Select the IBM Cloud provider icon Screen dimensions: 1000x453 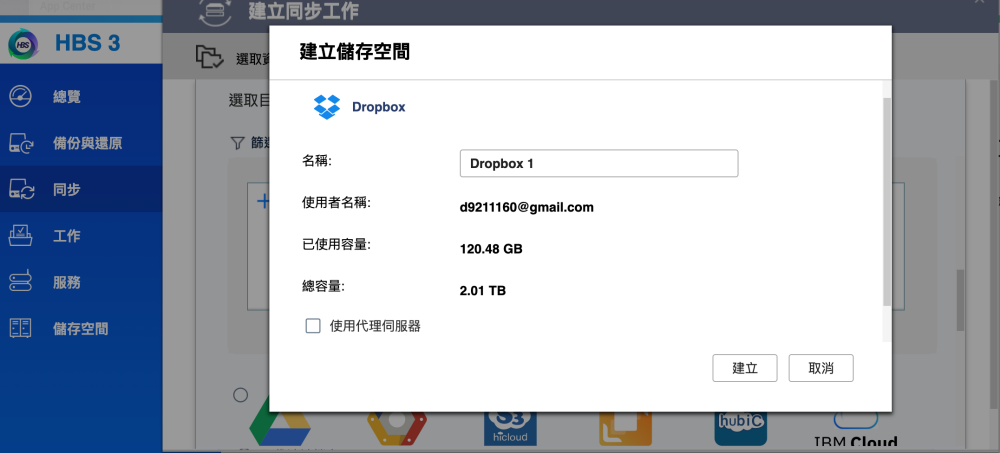[x=856, y=429]
